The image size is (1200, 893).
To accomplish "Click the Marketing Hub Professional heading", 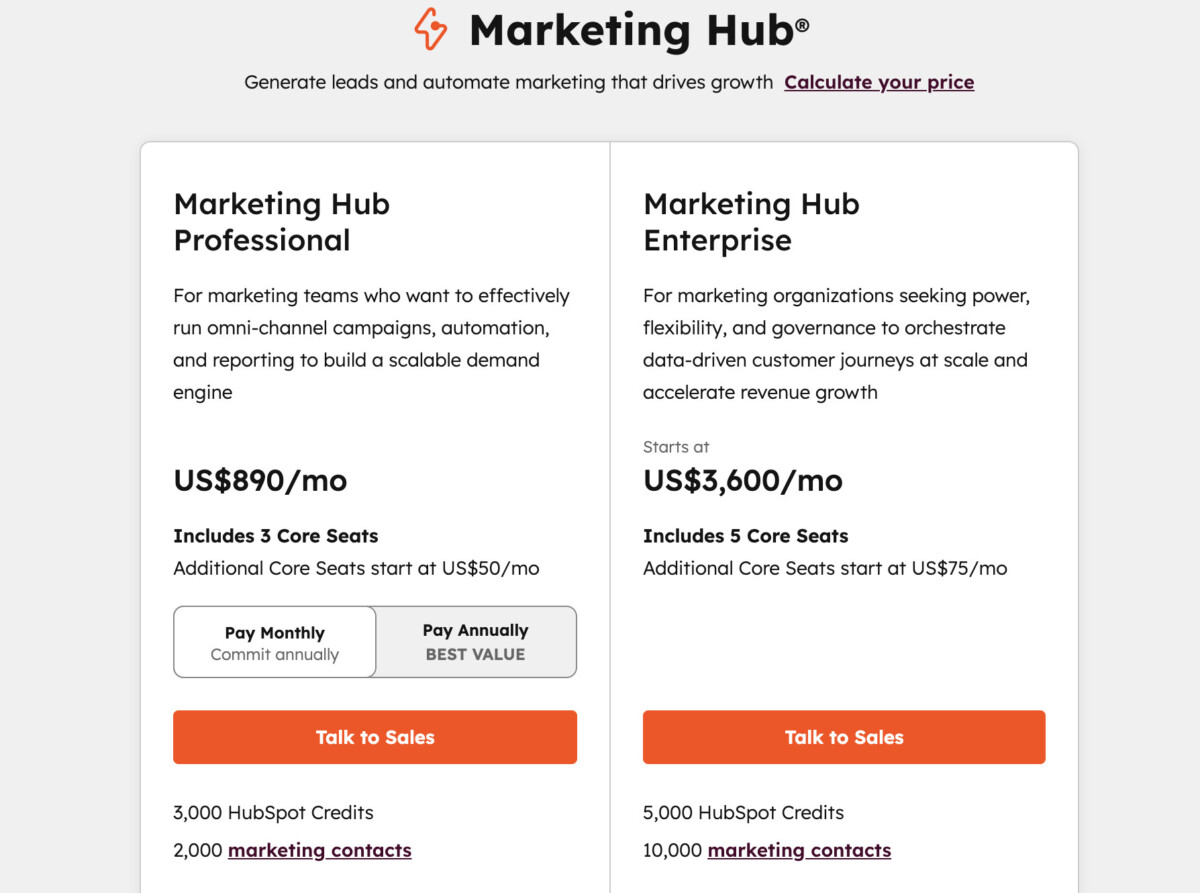I will point(282,222).
